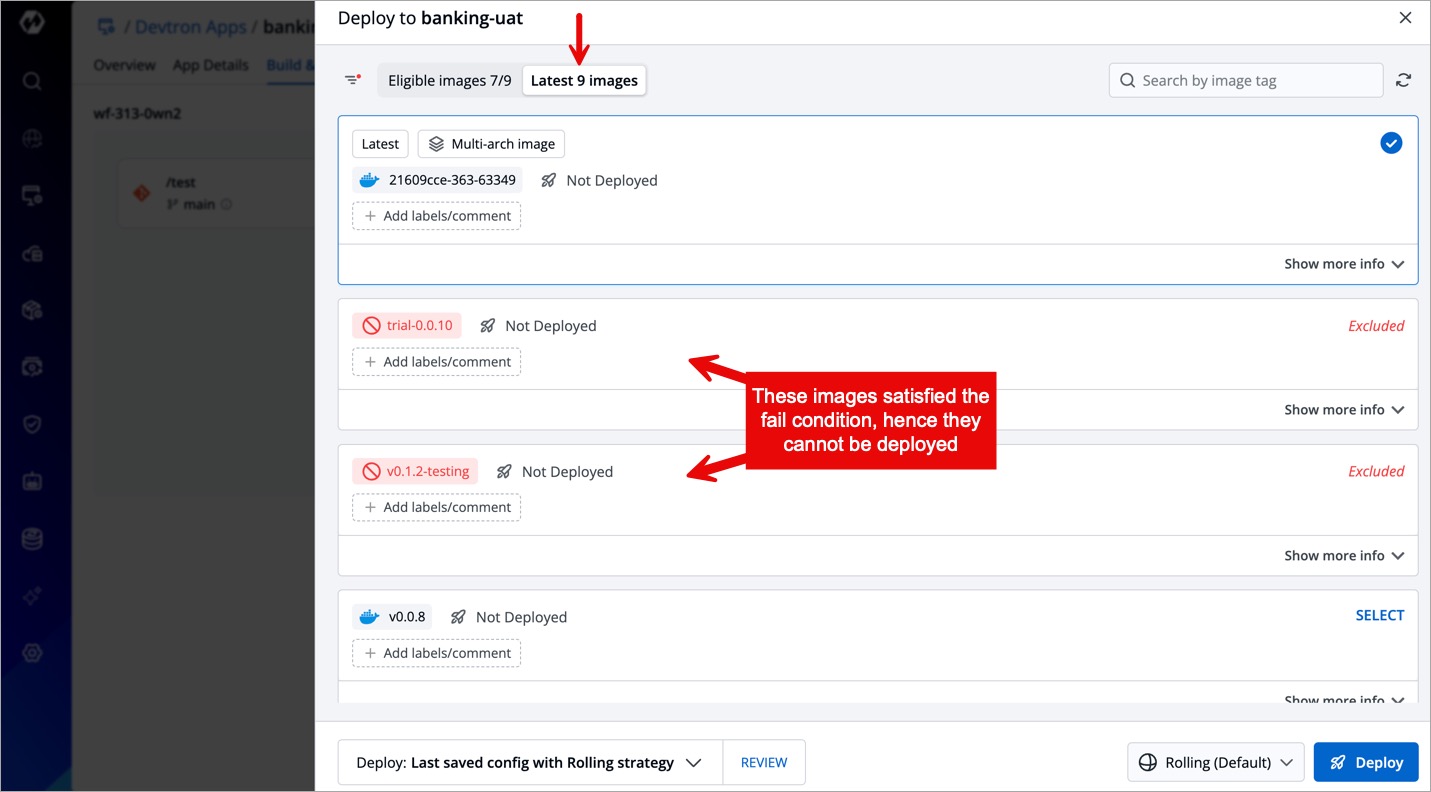
Task: Click the excluded icon on trial-0.0.10
Action: point(371,326)
